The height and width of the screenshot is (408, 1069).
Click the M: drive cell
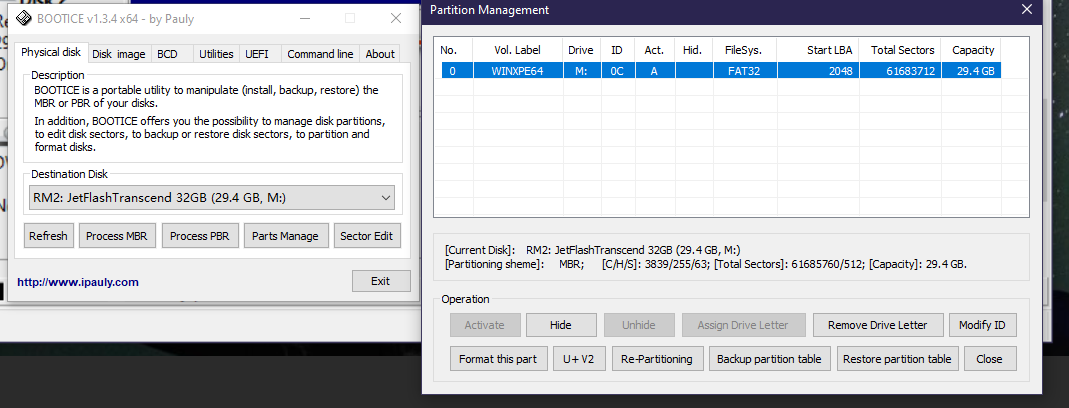581,70
